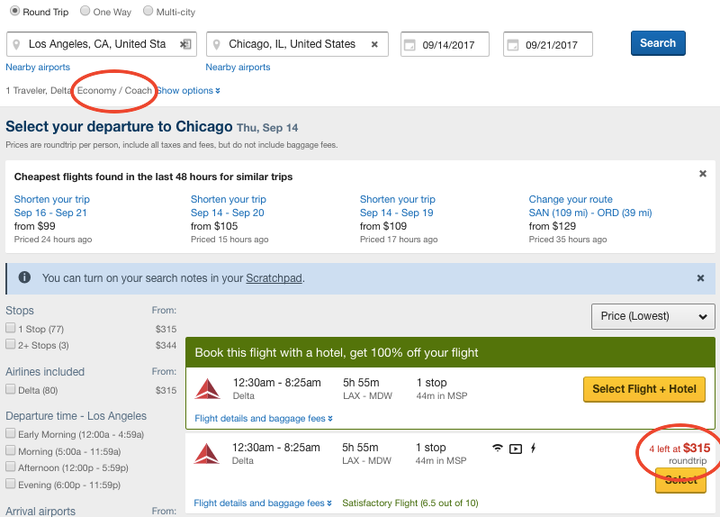Check the Early Morning departure filter
The width and height of the screenshot is (720, 517).
pos(10,433)
